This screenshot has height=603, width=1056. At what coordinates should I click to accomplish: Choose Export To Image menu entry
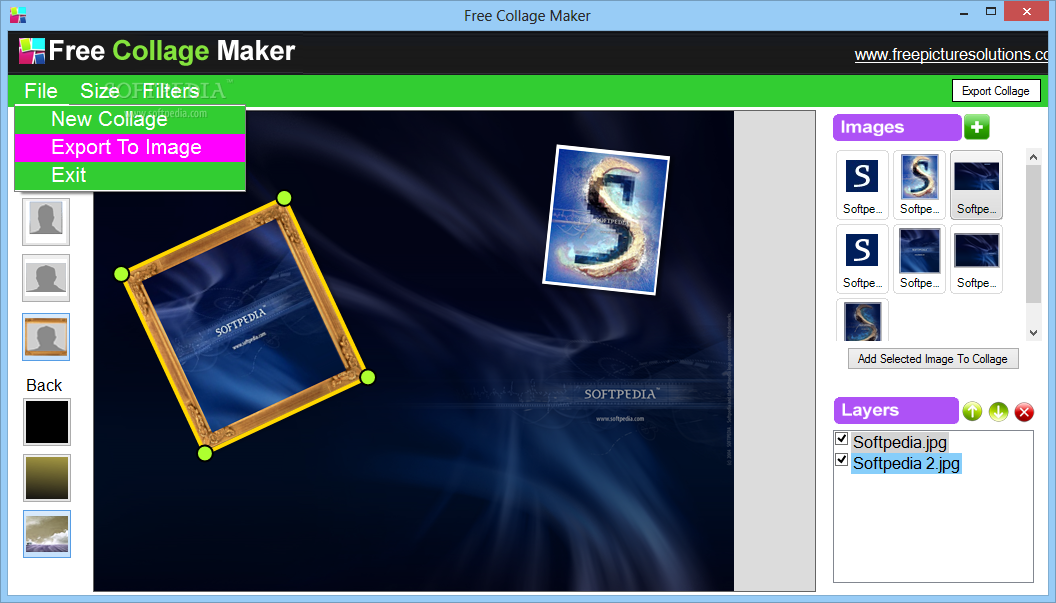pos(130,148)
